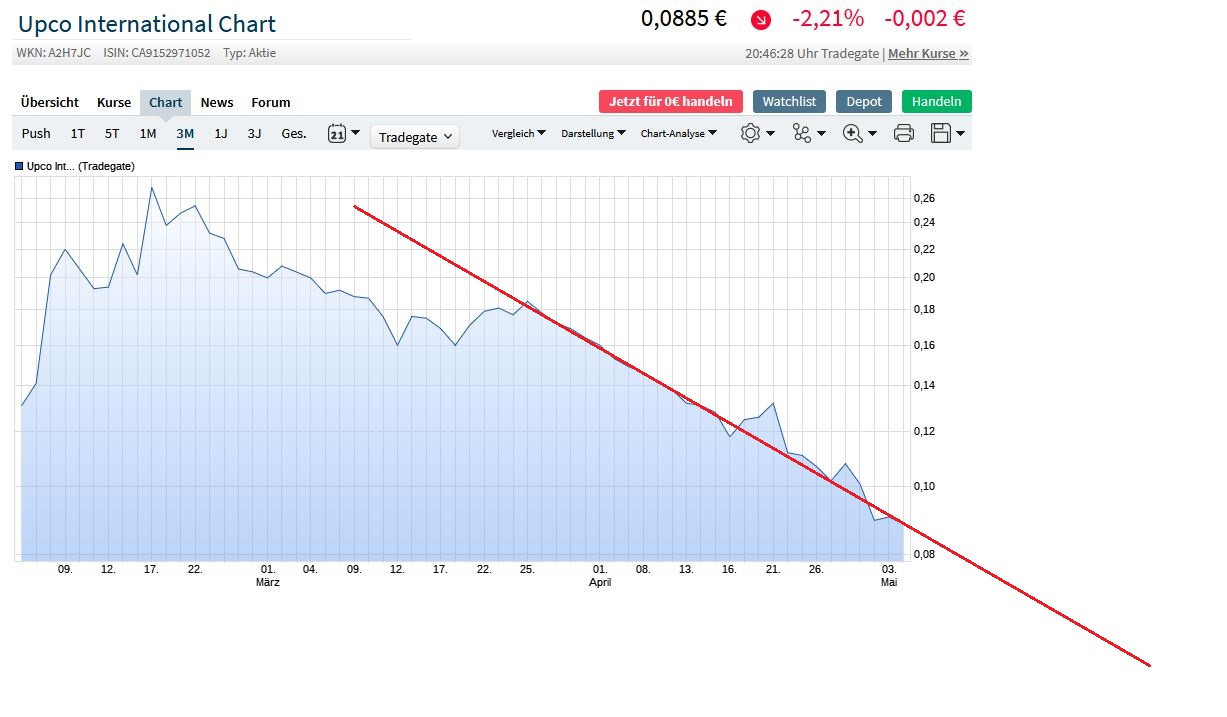
Task: Open the Darstellung dropdown
Action: (593, 133)
